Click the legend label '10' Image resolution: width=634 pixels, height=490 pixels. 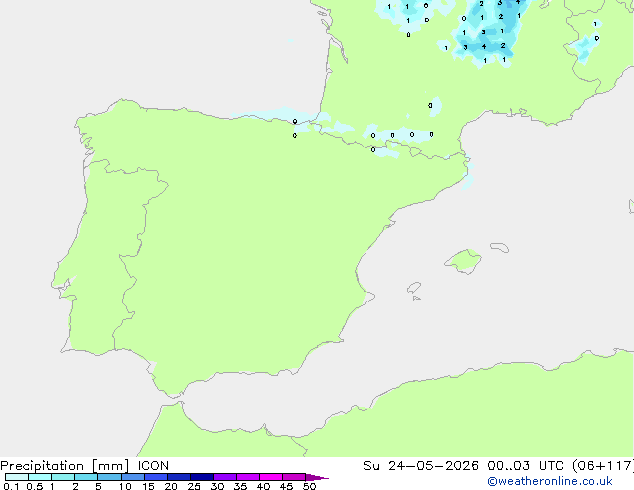125,486
